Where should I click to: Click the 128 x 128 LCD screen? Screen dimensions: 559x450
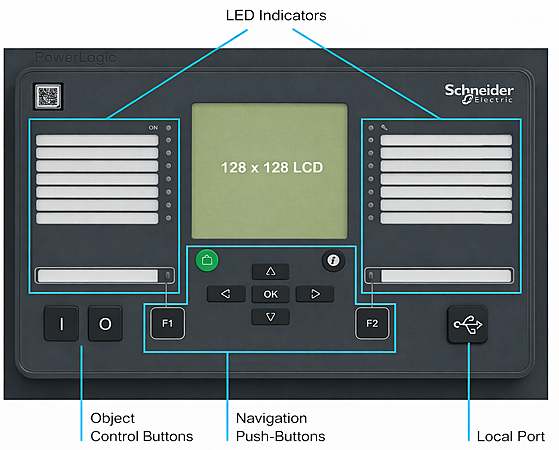270,171
